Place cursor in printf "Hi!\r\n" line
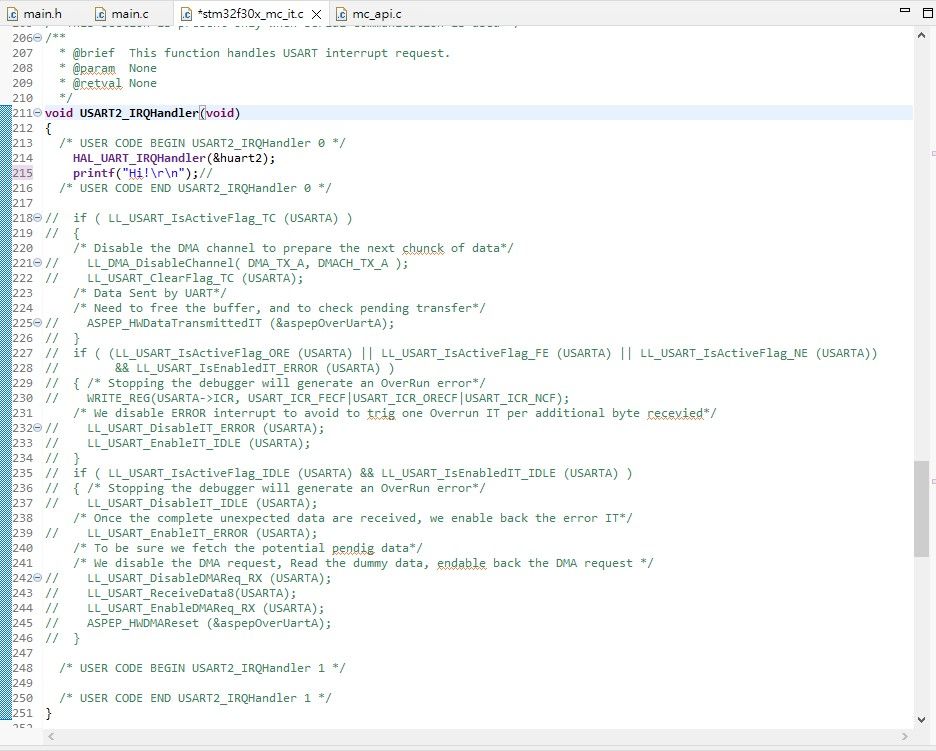This screenshot has height=751, width=936. 142,173
